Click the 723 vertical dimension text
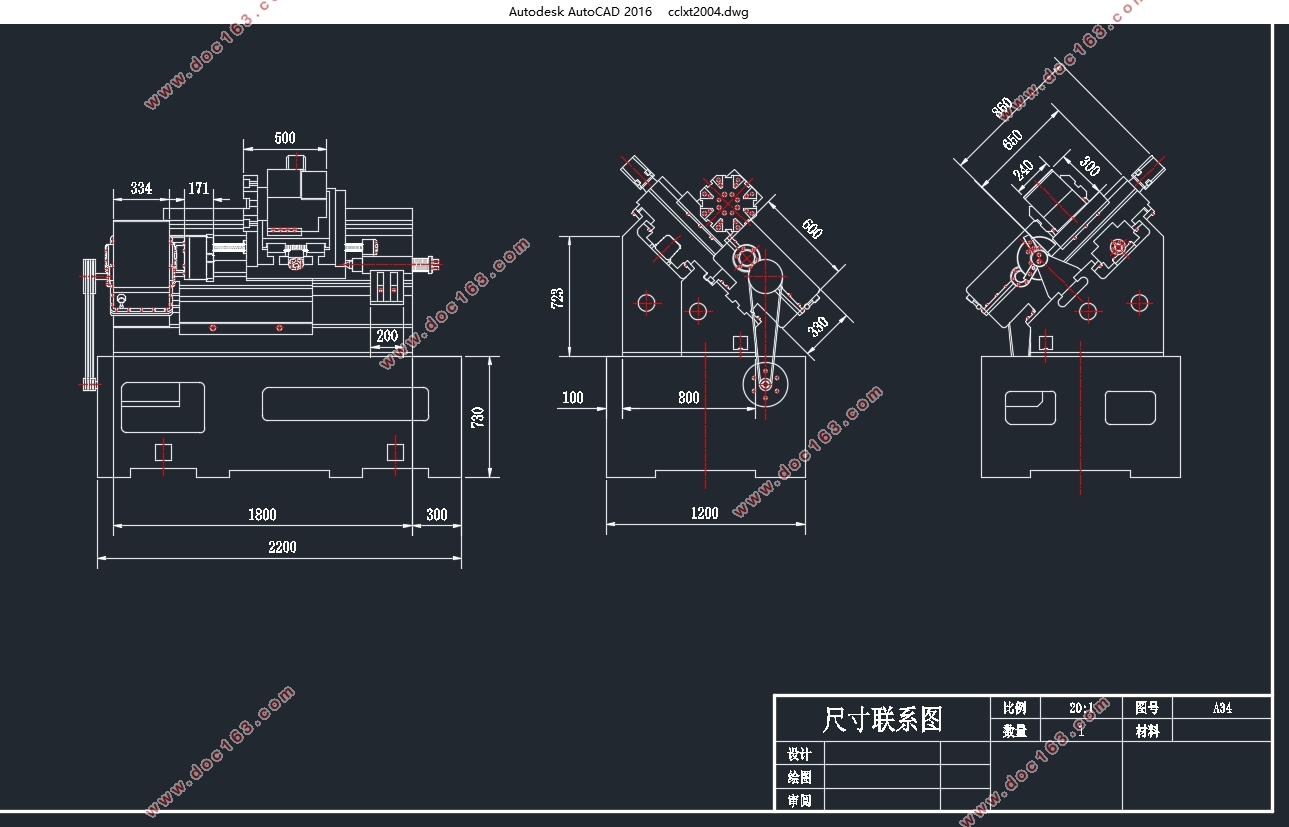The height and width of the screenshot is (827, 1289). 557,296
